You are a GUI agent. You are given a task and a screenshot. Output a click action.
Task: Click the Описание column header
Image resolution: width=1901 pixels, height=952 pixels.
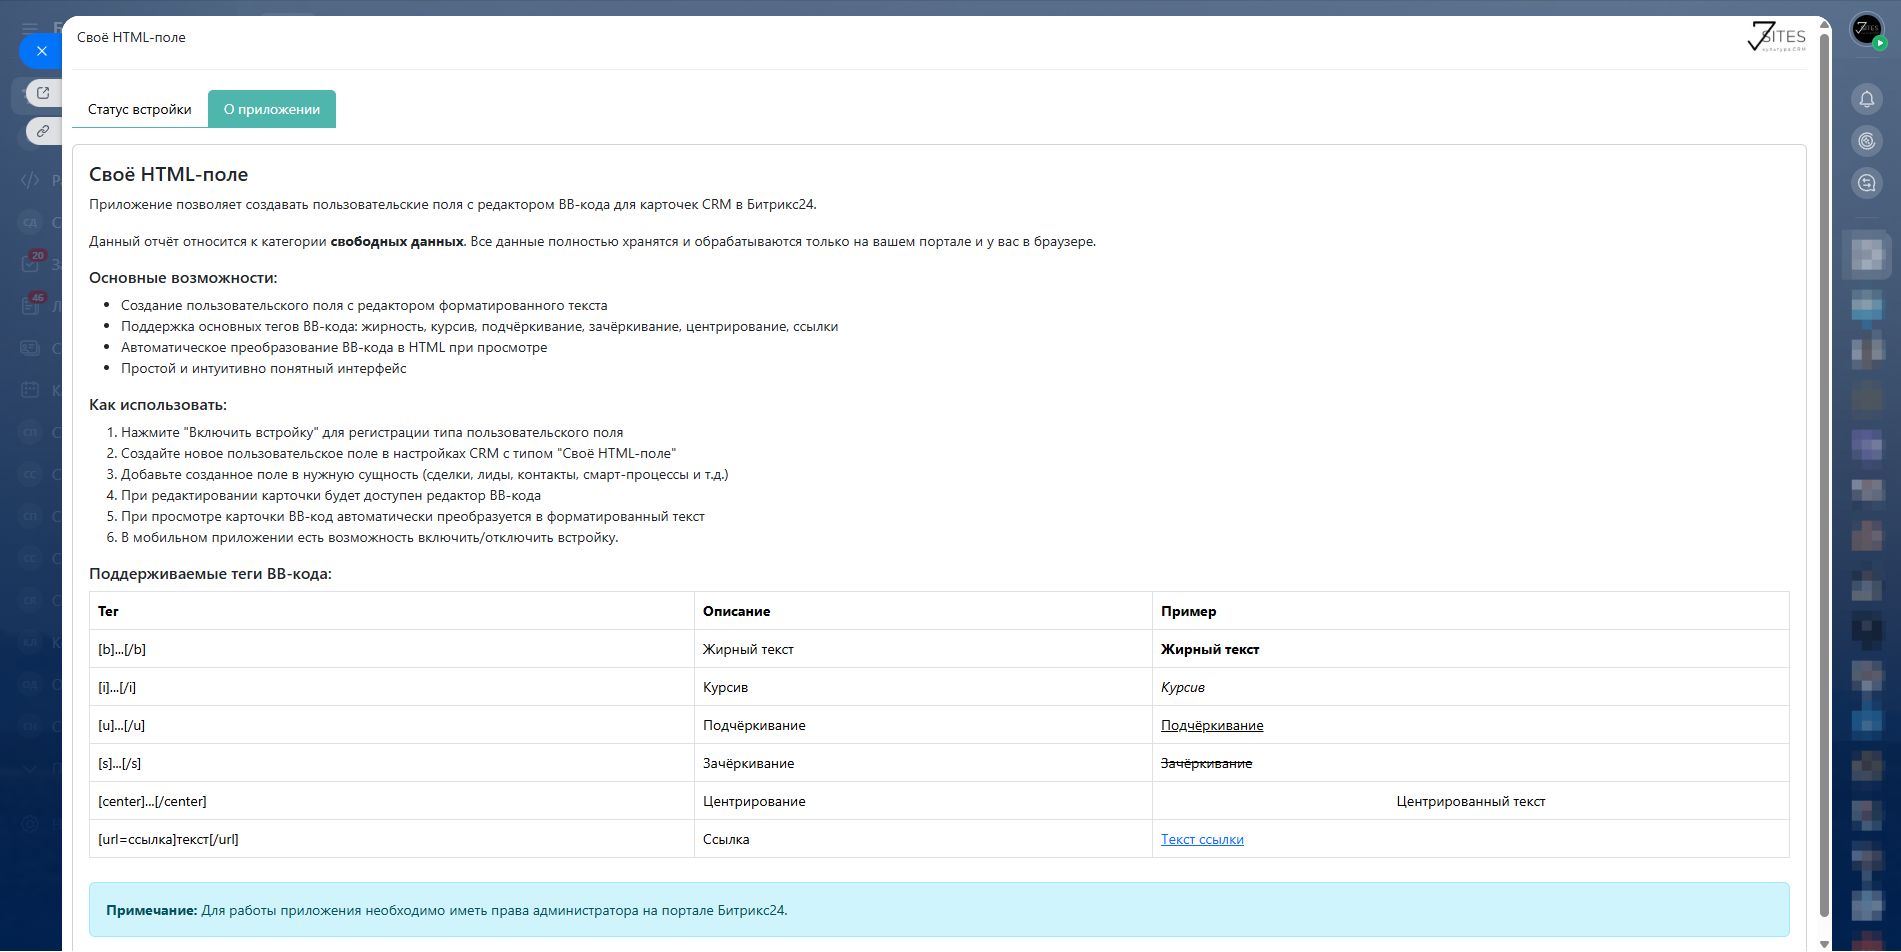click(923, 611)
